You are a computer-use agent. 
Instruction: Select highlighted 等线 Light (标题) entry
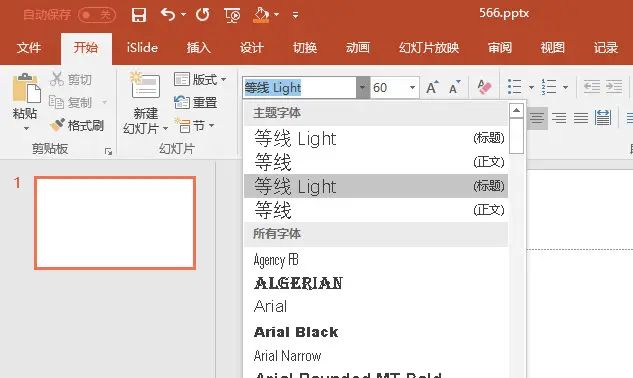click(376, 186)
